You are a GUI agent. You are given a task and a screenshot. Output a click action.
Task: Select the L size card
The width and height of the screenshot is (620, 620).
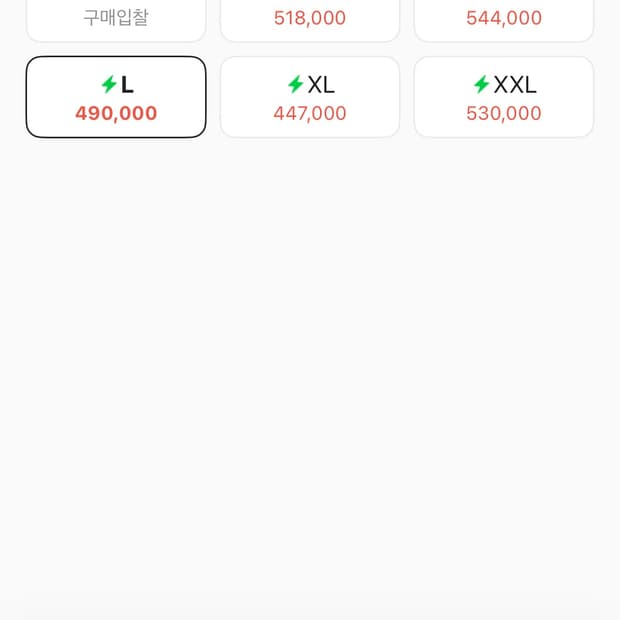pos(116,98)
